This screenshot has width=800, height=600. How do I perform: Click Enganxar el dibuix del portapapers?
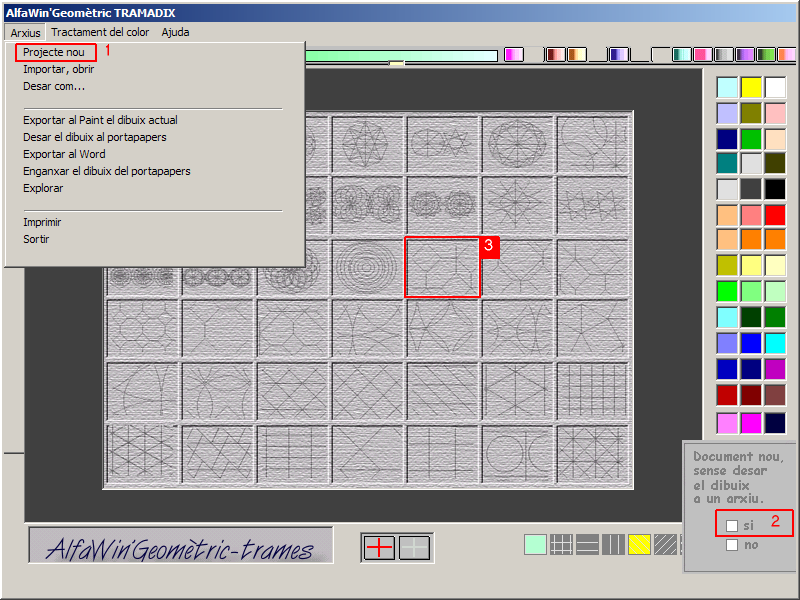coord(107,171)
